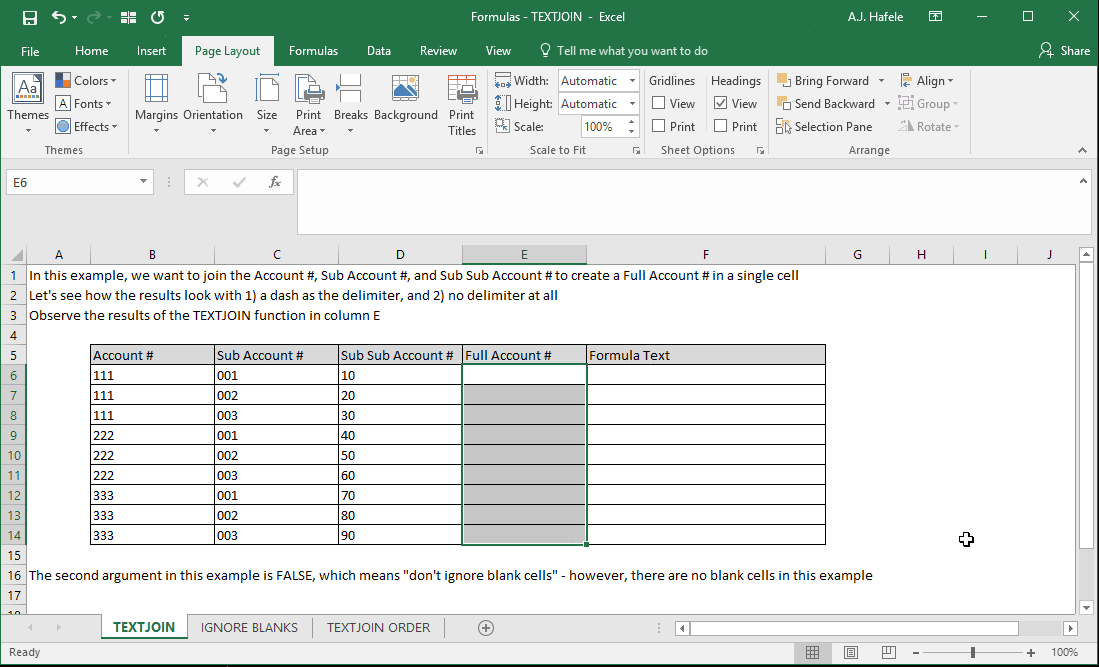Viewport: 1099px width, 667px height.
Task: Open the Breaks menu
Action: pos(350,104)
